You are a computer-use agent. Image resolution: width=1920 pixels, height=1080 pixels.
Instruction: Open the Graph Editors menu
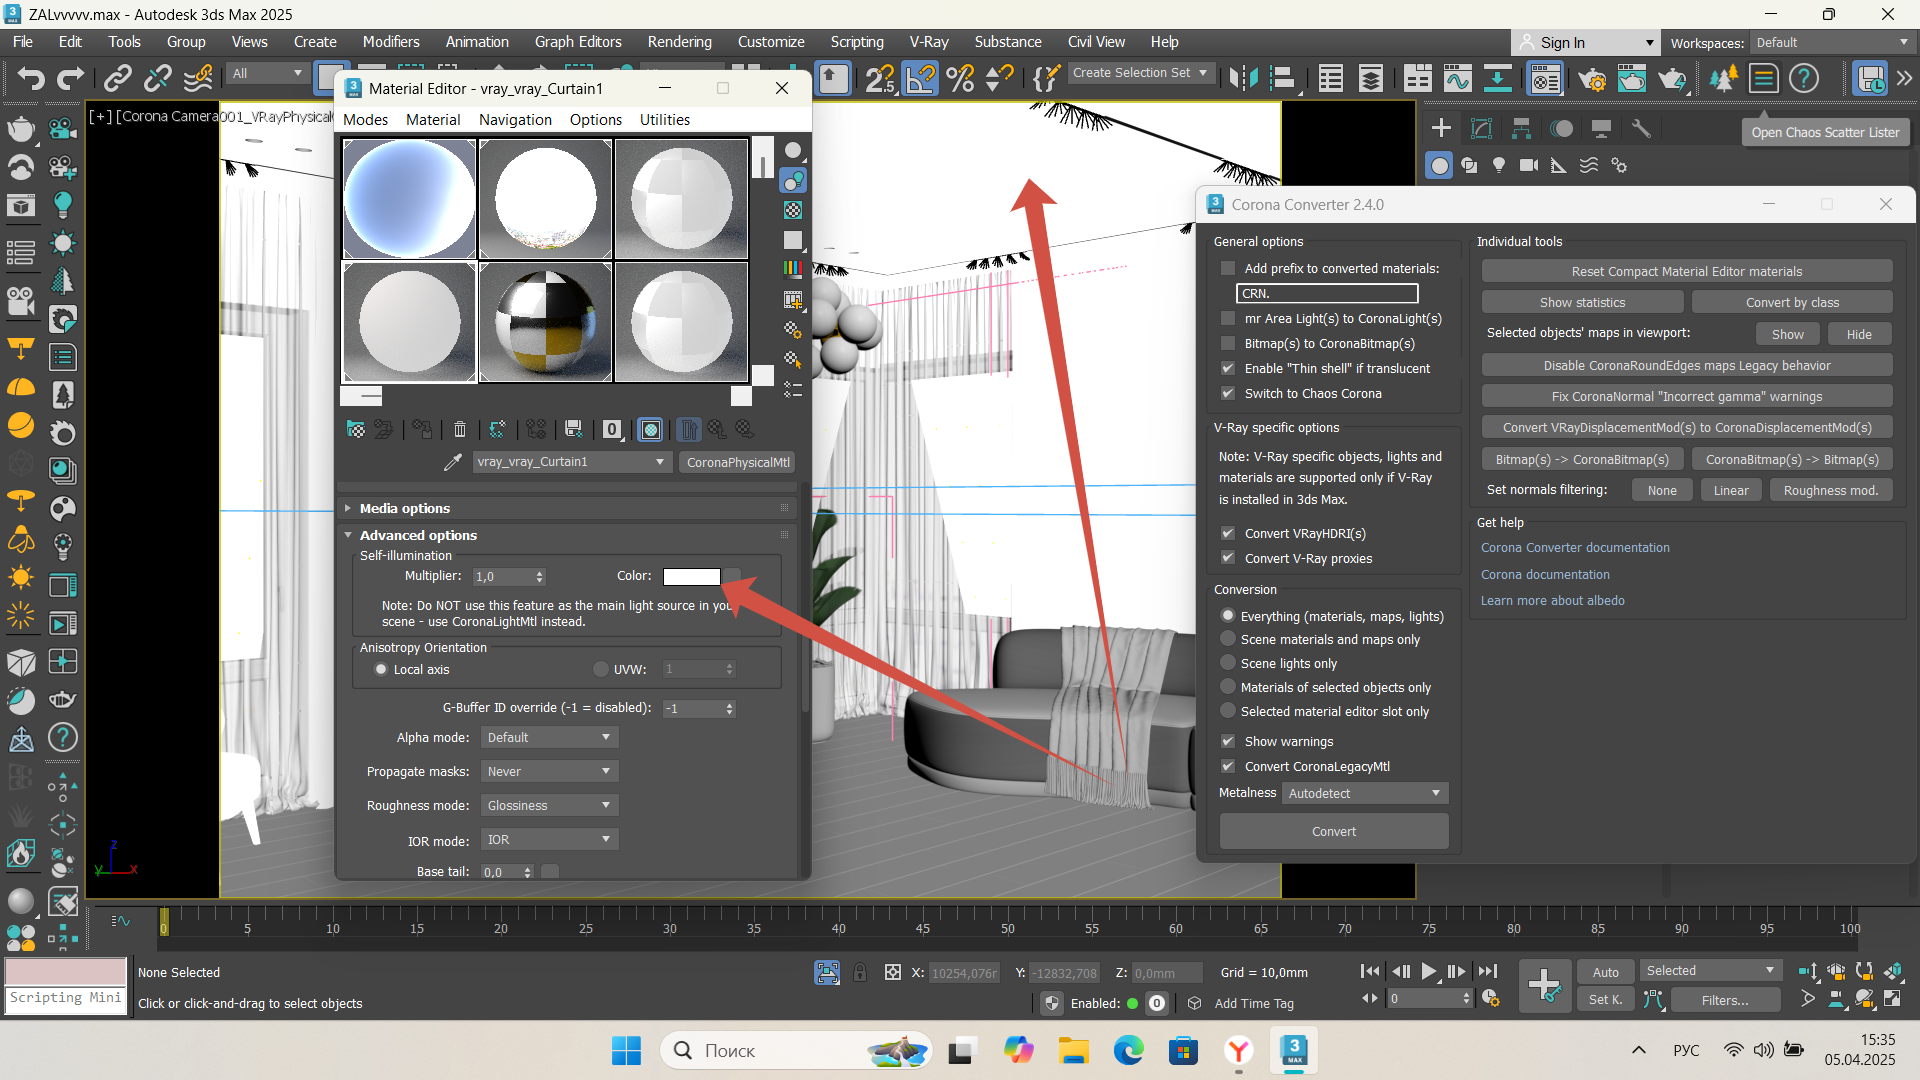(x=578, y=42)
